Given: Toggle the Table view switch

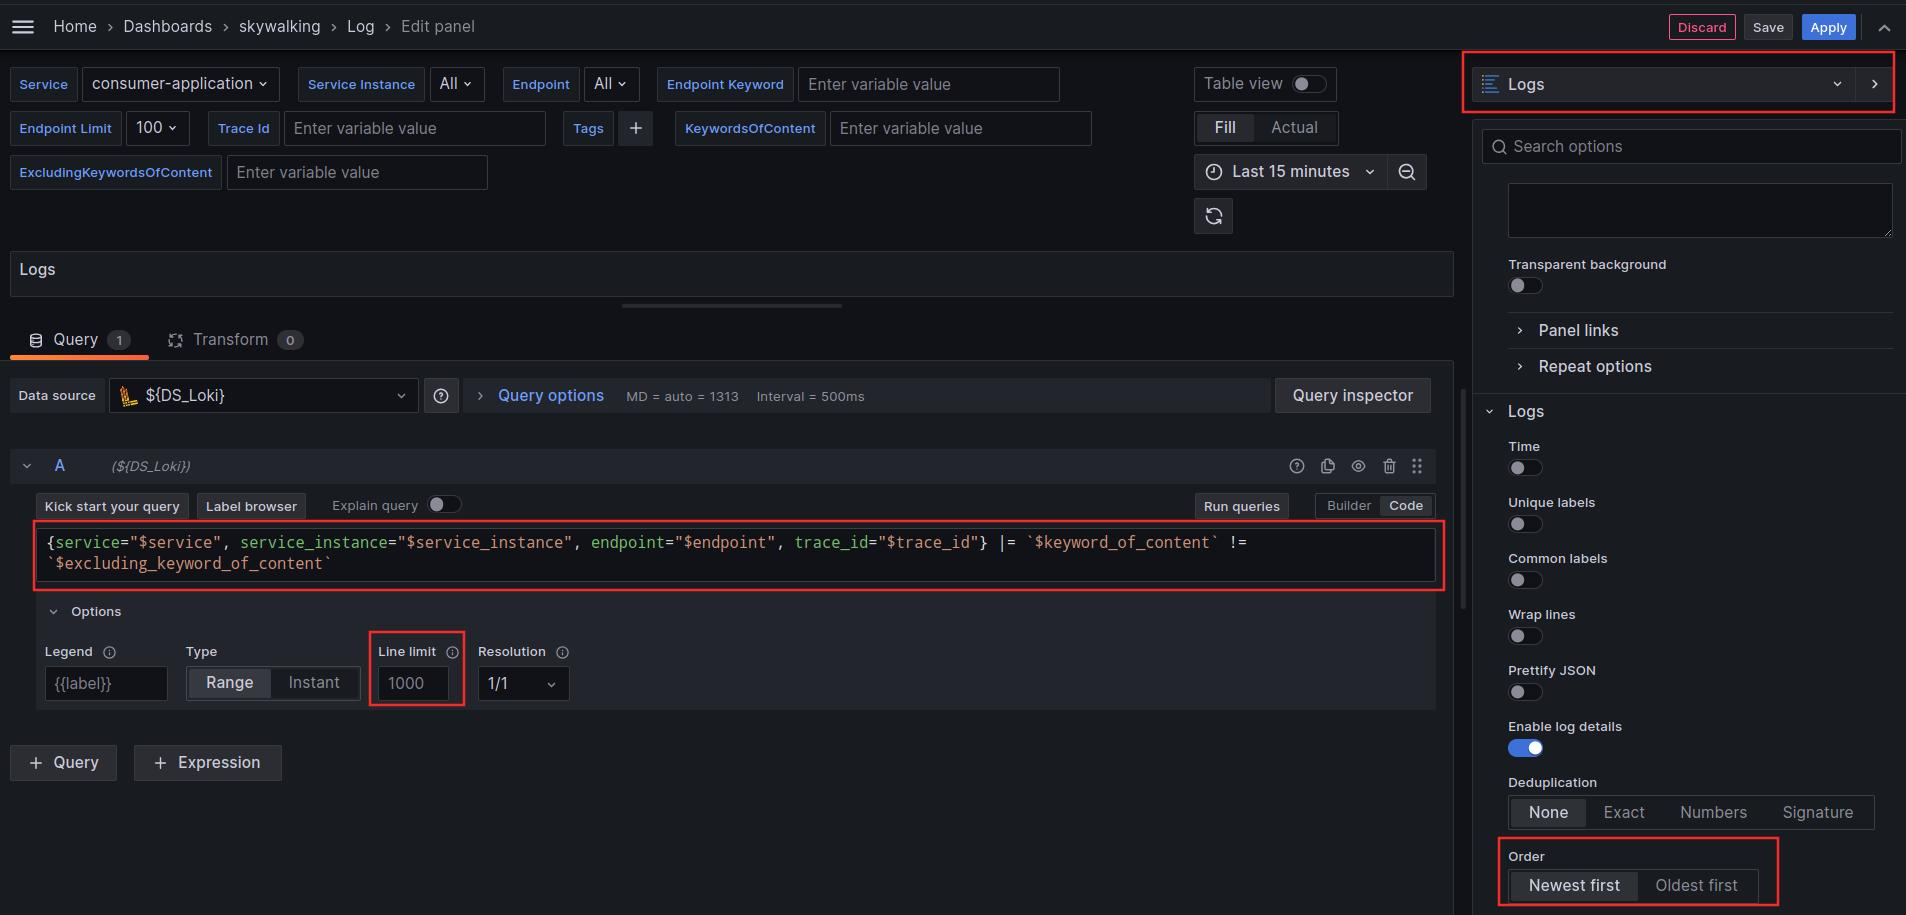Looking at the screenshot, I should tap(1309, 84).
